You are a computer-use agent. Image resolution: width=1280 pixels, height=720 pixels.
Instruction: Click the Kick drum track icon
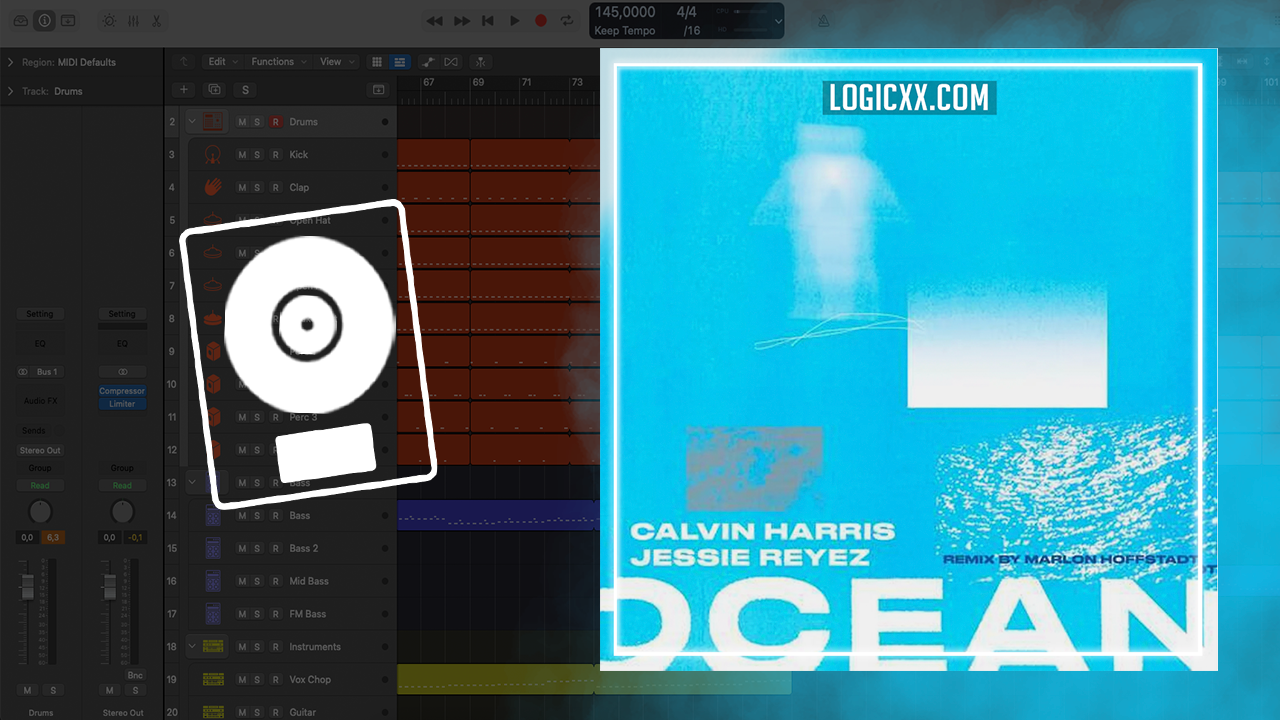(x=212, y=155)
